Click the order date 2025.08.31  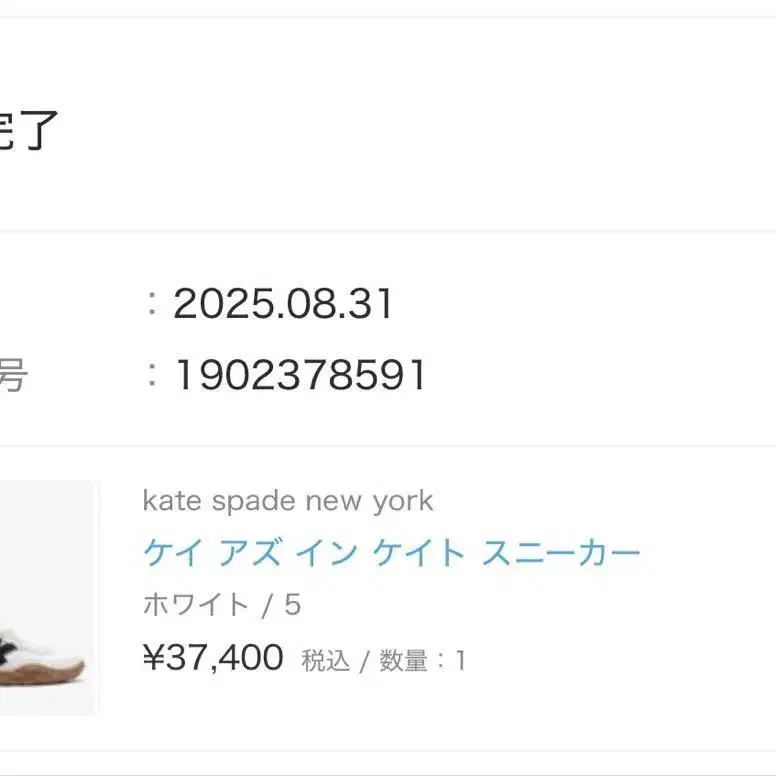coord(283,304)
